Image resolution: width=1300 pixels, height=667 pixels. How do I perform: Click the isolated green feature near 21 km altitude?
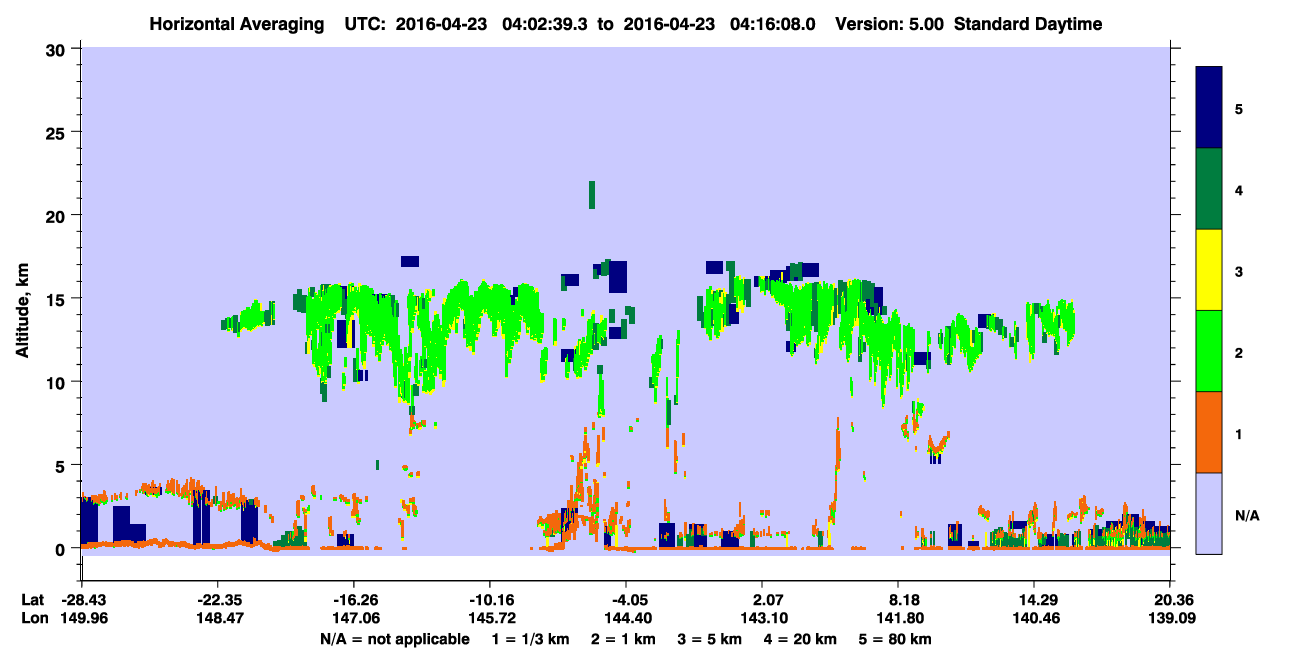[592, 195]
